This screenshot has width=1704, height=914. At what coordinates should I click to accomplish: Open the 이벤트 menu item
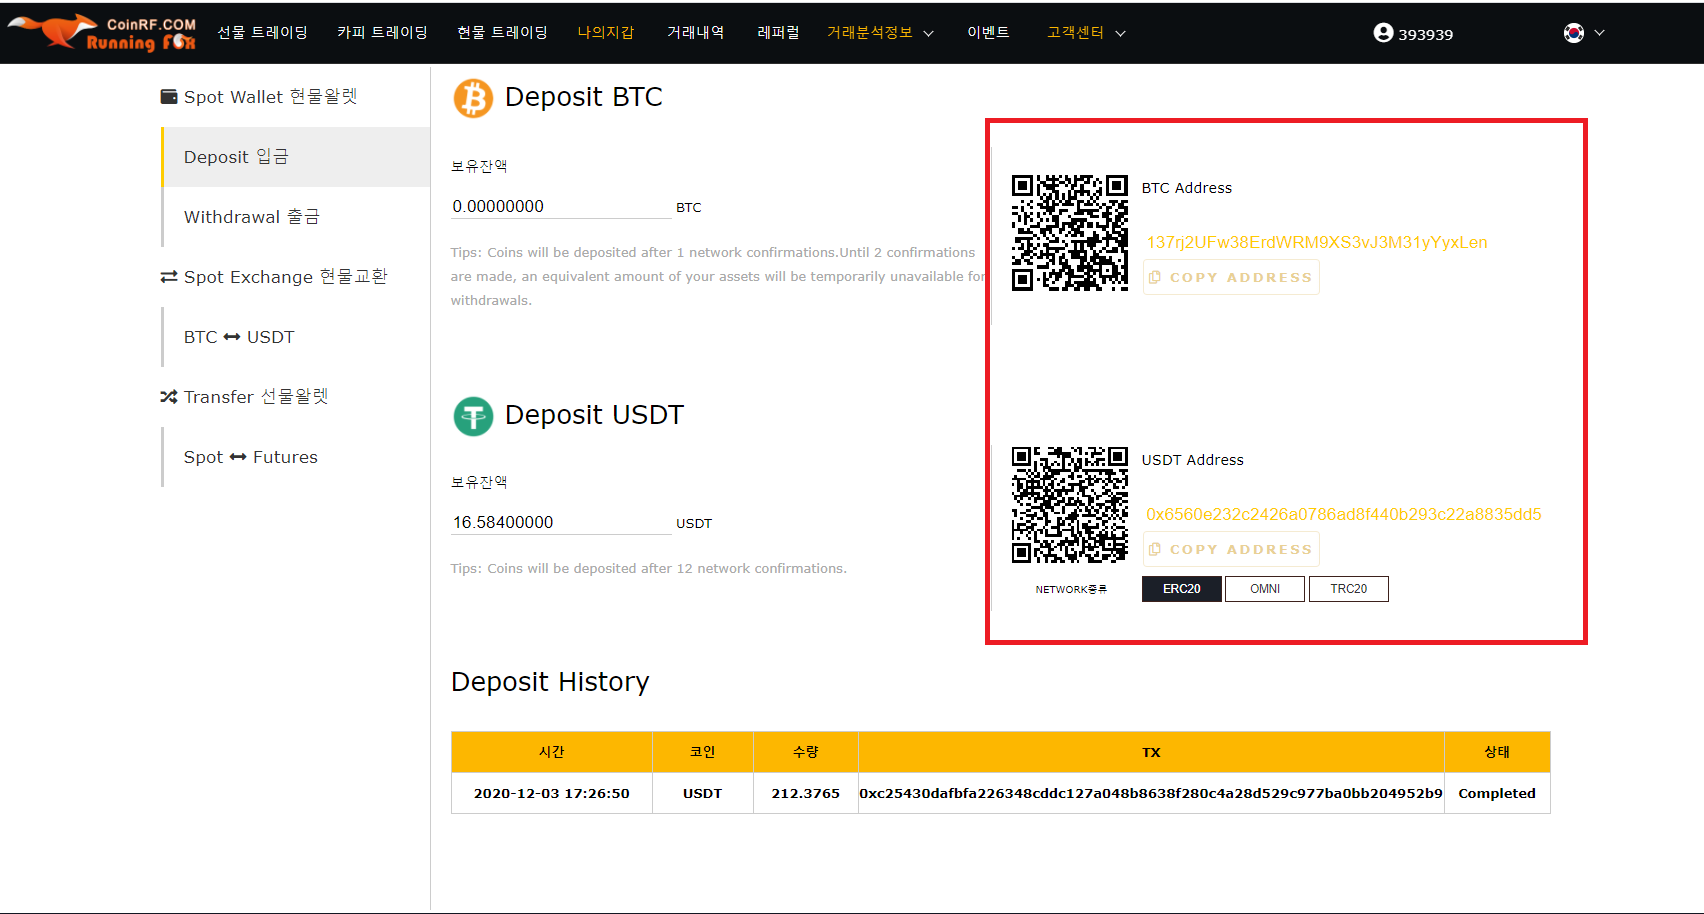pos(988,33)
